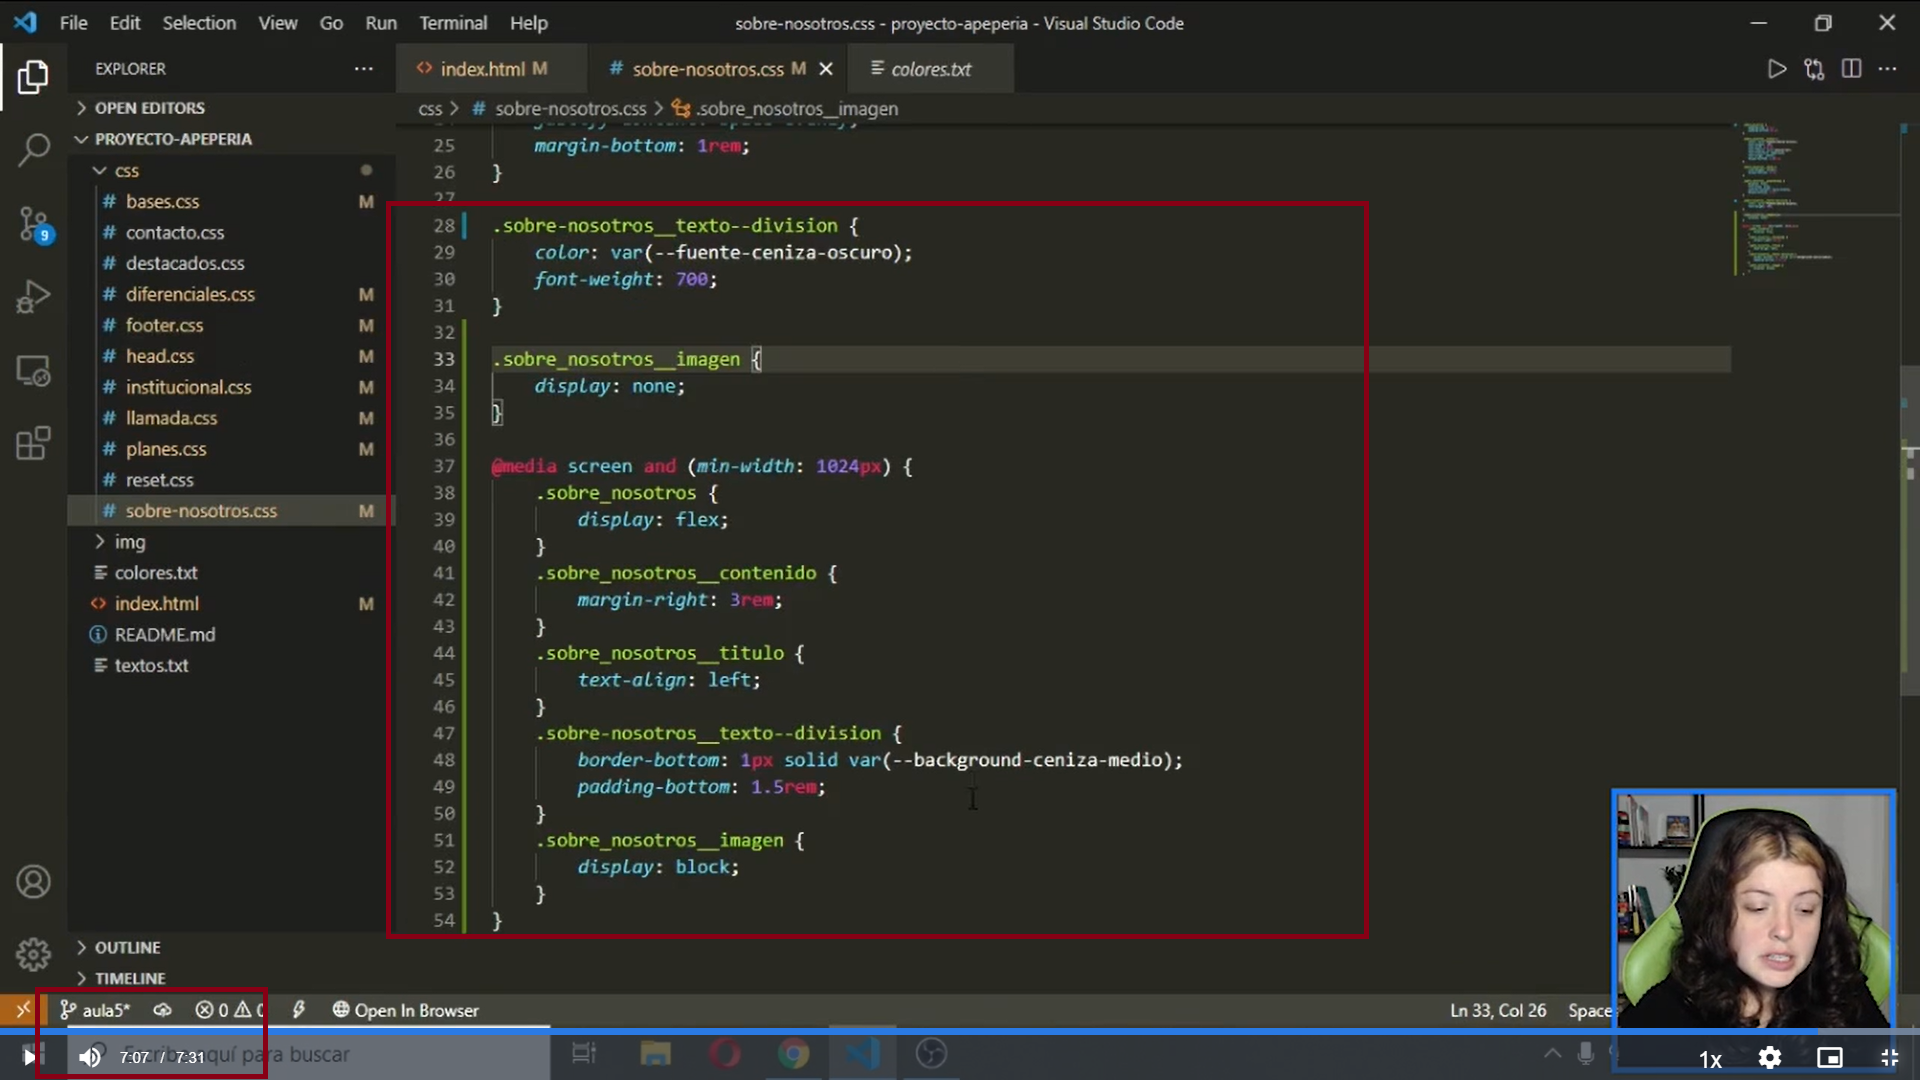Click Ln 33, Col 26 cursor position
The height and width of the screenshot is (1080, 1920).
click(1498, 1010)
